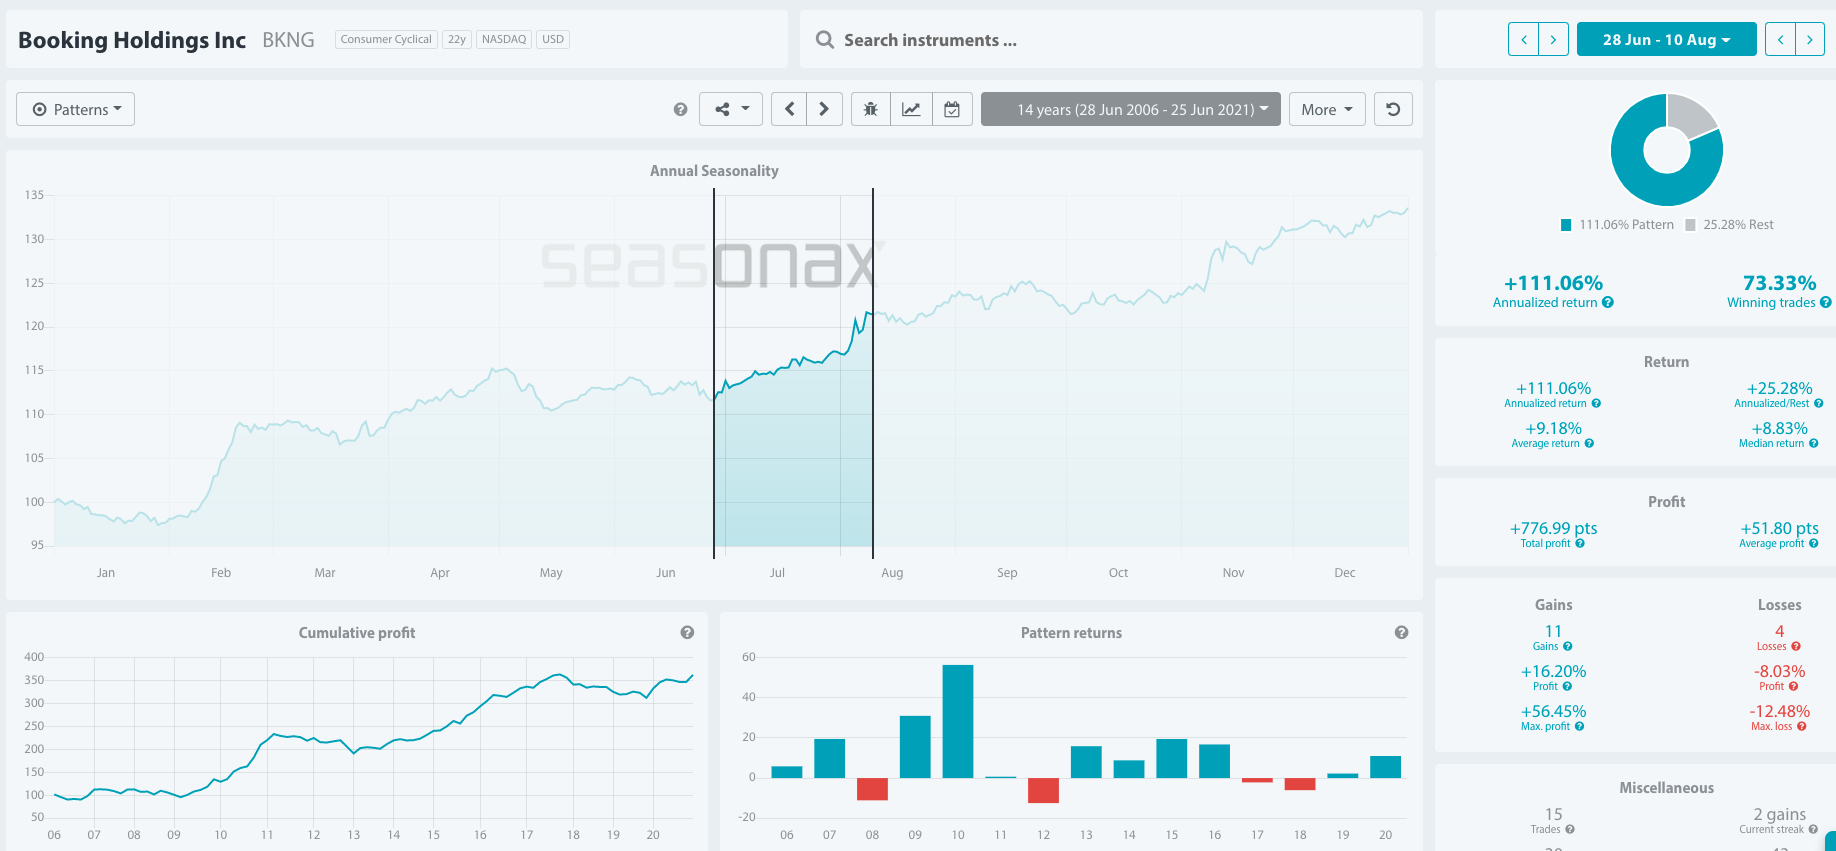Click the Consumer Cyclical sector tag
The height and width of the screenshot is (851, 1836).
[386, 39]
